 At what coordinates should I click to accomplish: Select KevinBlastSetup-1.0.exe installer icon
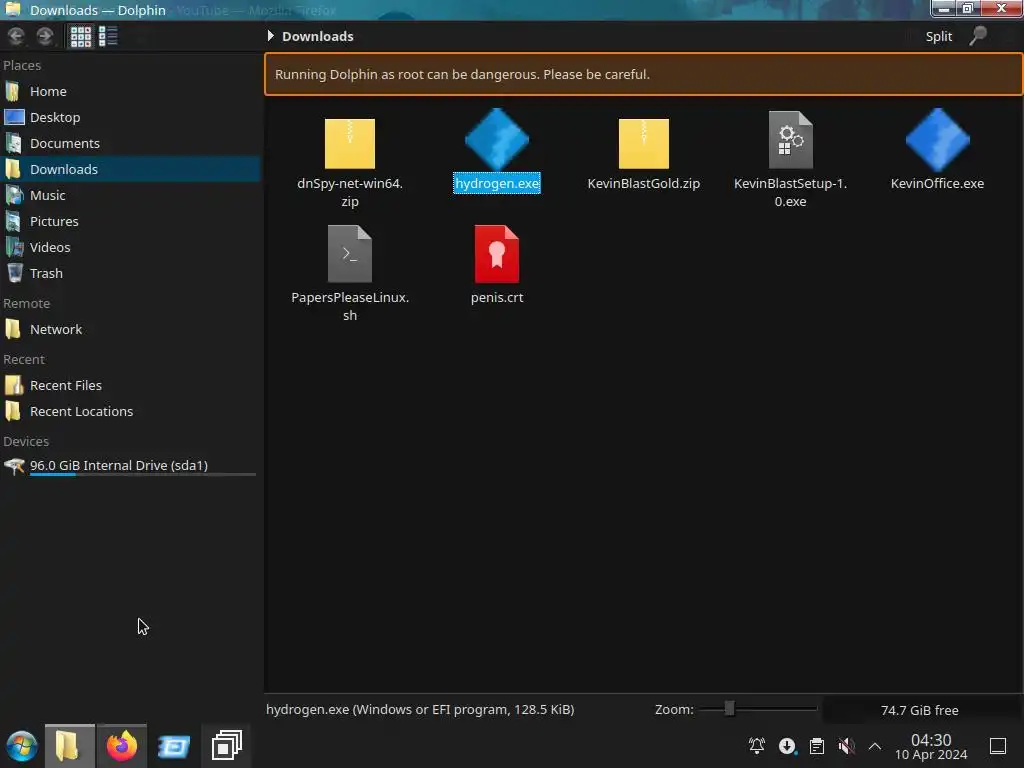pyautogui.click(x=791, y=140)
